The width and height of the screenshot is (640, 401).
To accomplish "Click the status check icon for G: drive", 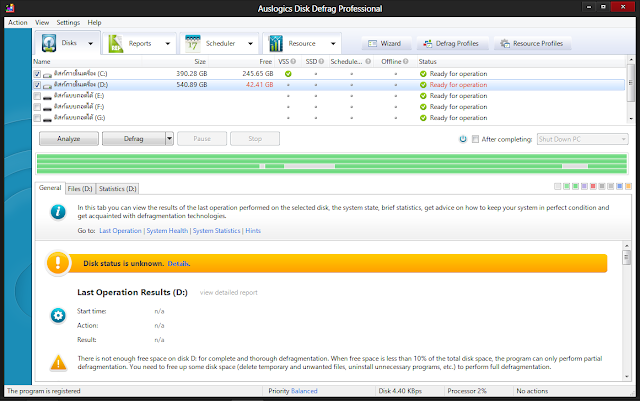I will click(x=423, y=118).
